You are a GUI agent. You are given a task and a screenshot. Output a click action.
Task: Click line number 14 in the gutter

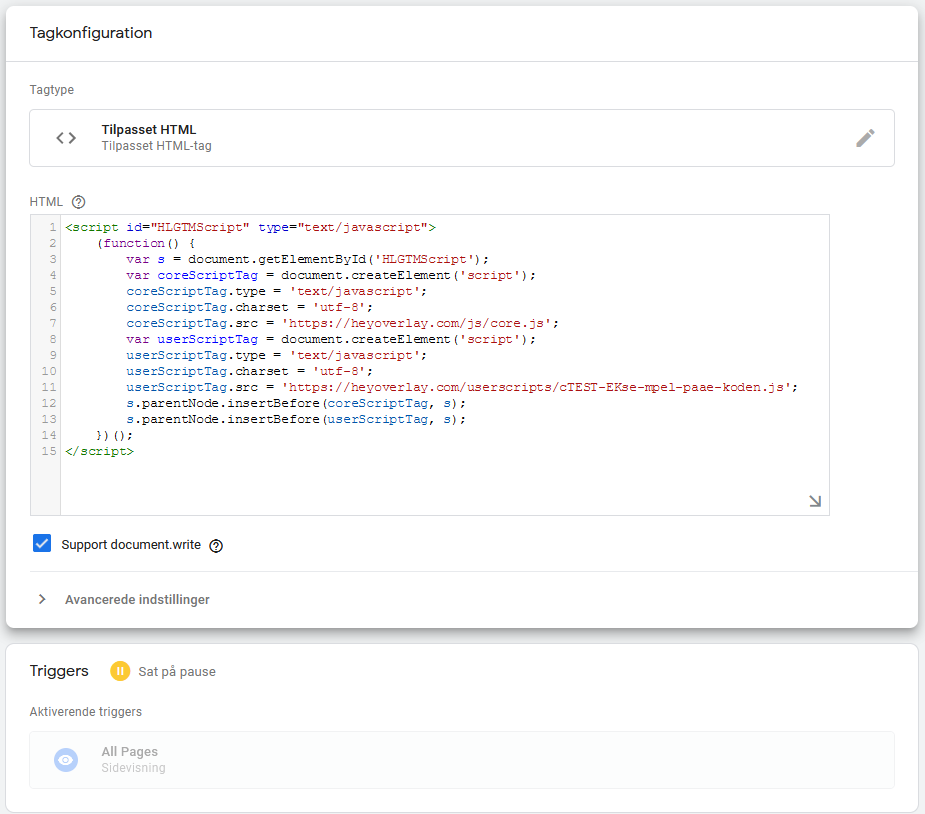(x=49, y=435)
